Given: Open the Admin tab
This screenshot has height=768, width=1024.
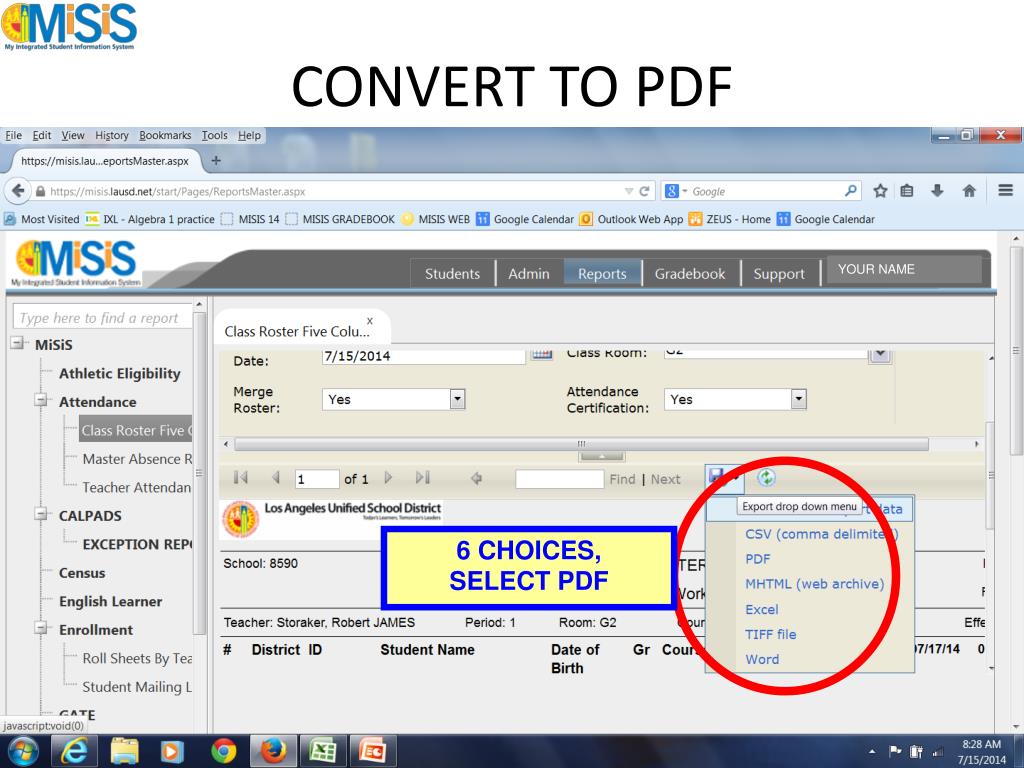Looking at the screenshot, I should click(529, 274).
